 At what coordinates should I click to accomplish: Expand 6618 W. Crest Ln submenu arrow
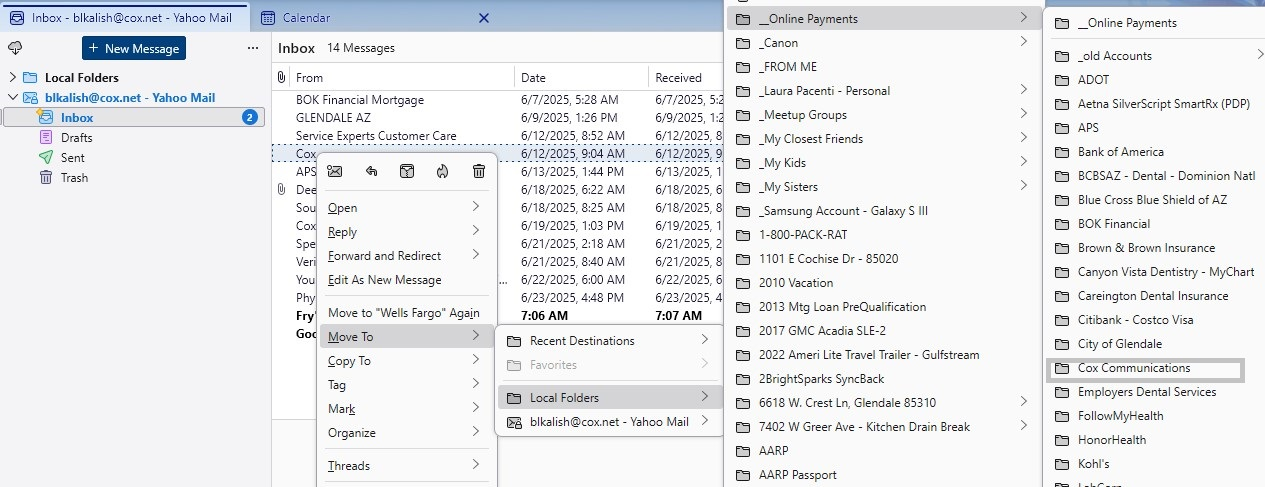coord(1024,402)
